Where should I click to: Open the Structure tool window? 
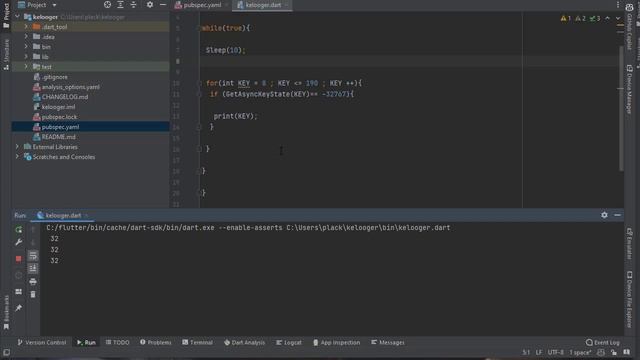6,54
